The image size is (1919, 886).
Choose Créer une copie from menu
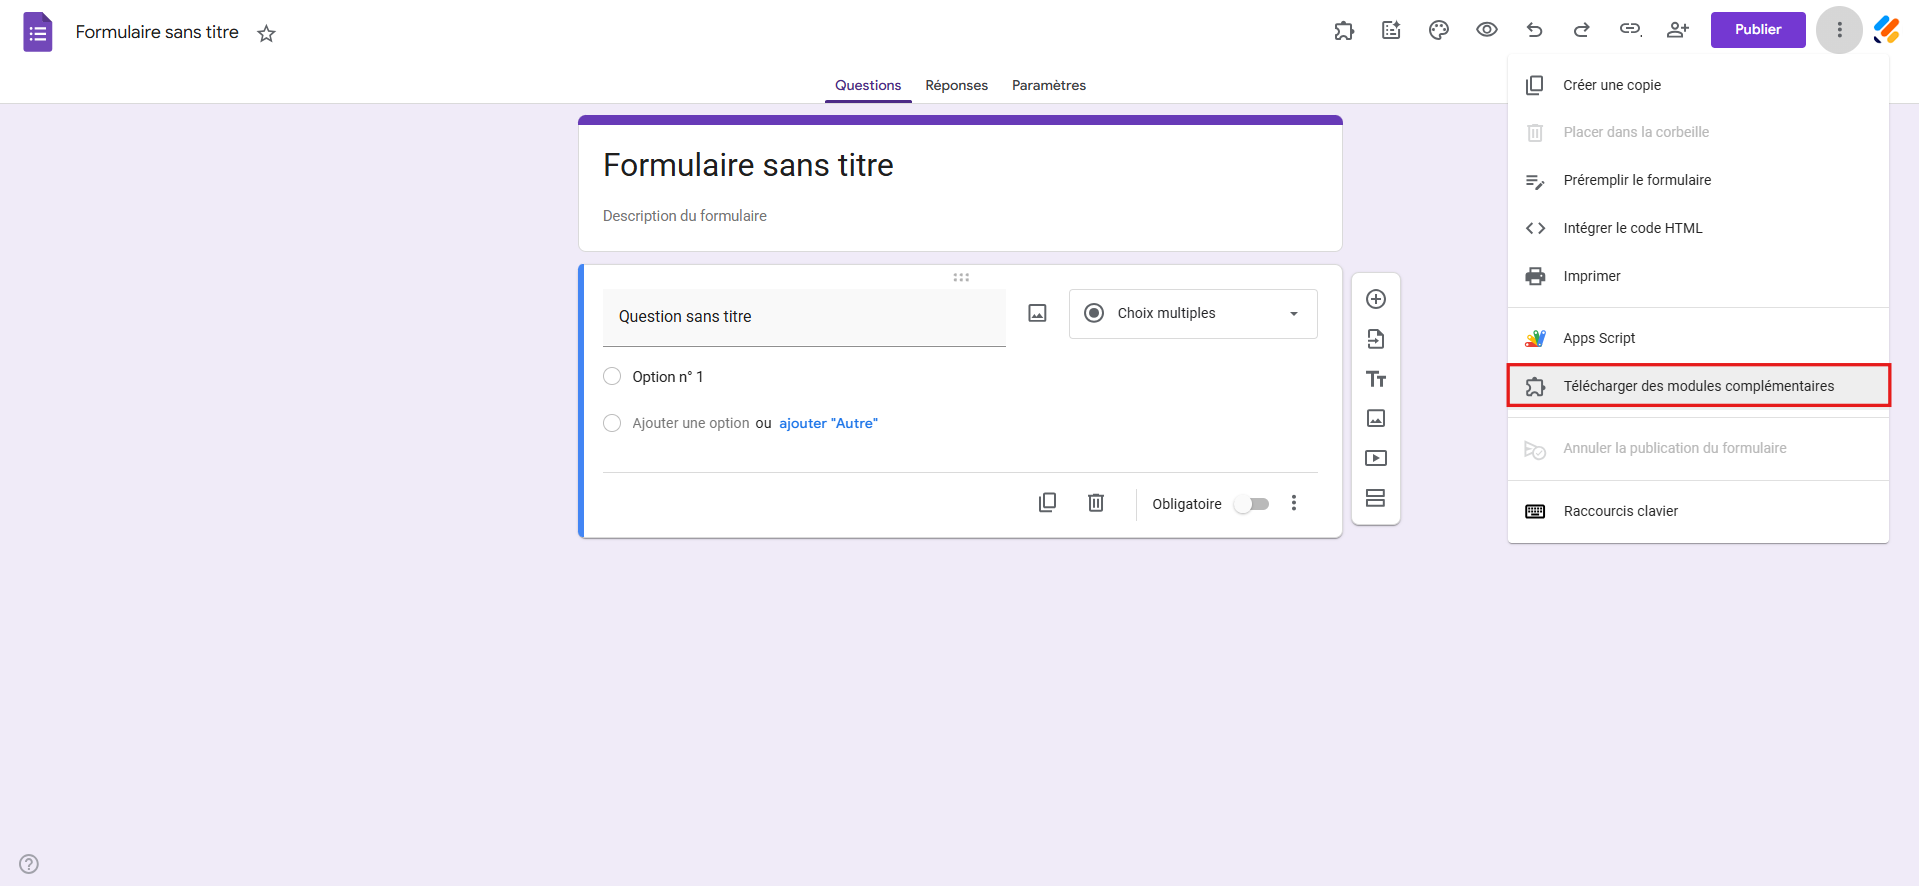(1698, 85)
